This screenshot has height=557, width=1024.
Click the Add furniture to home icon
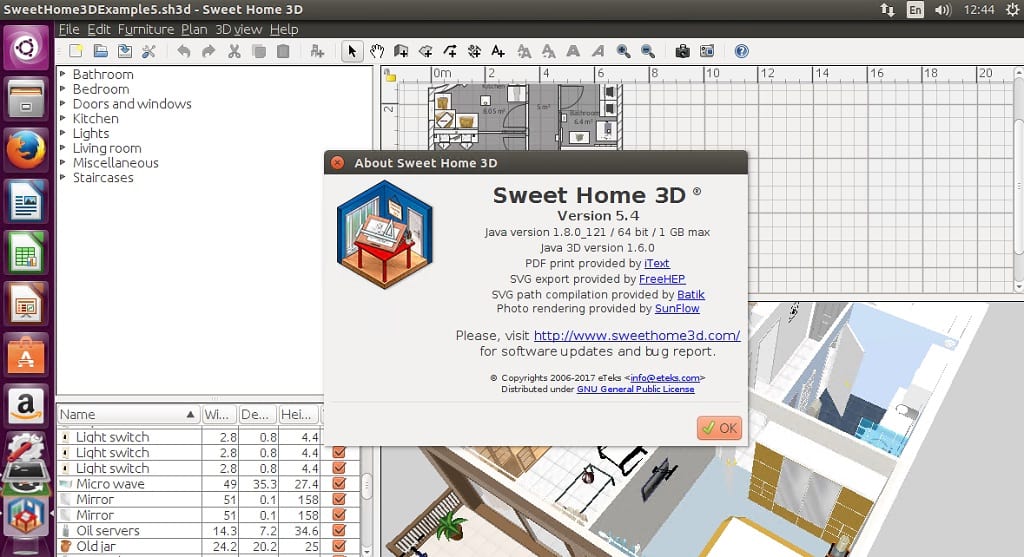pyautogui.click(x=317, y=51)
